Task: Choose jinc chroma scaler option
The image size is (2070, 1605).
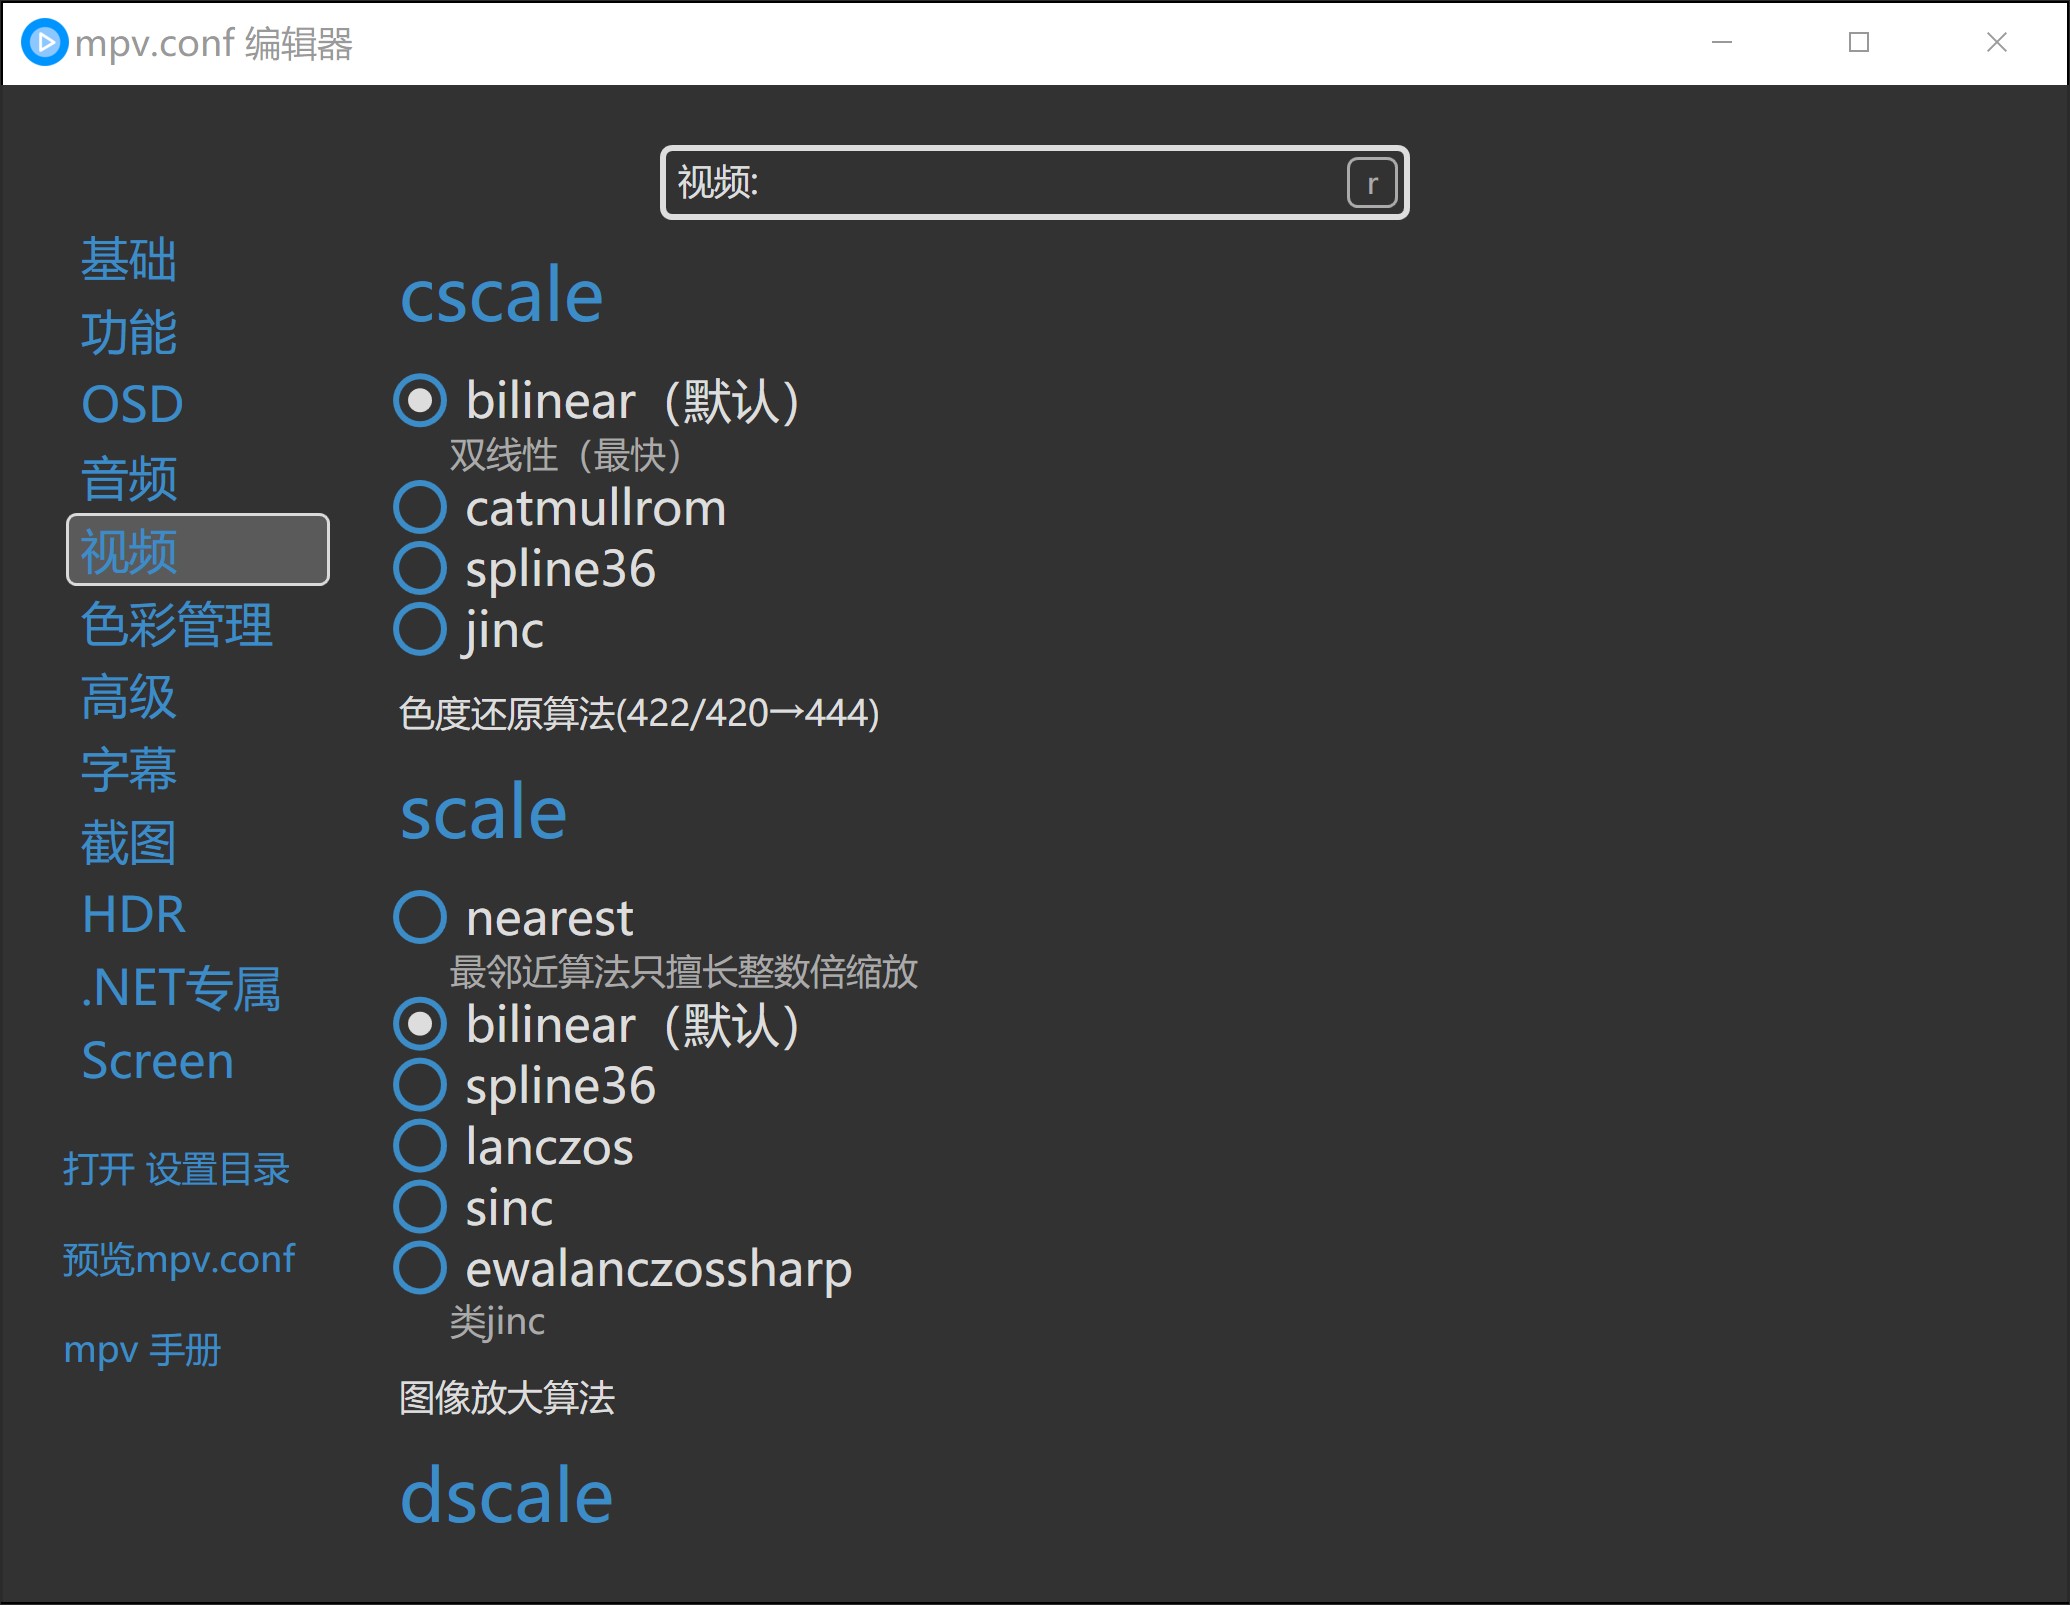Action: coord(420,630)
